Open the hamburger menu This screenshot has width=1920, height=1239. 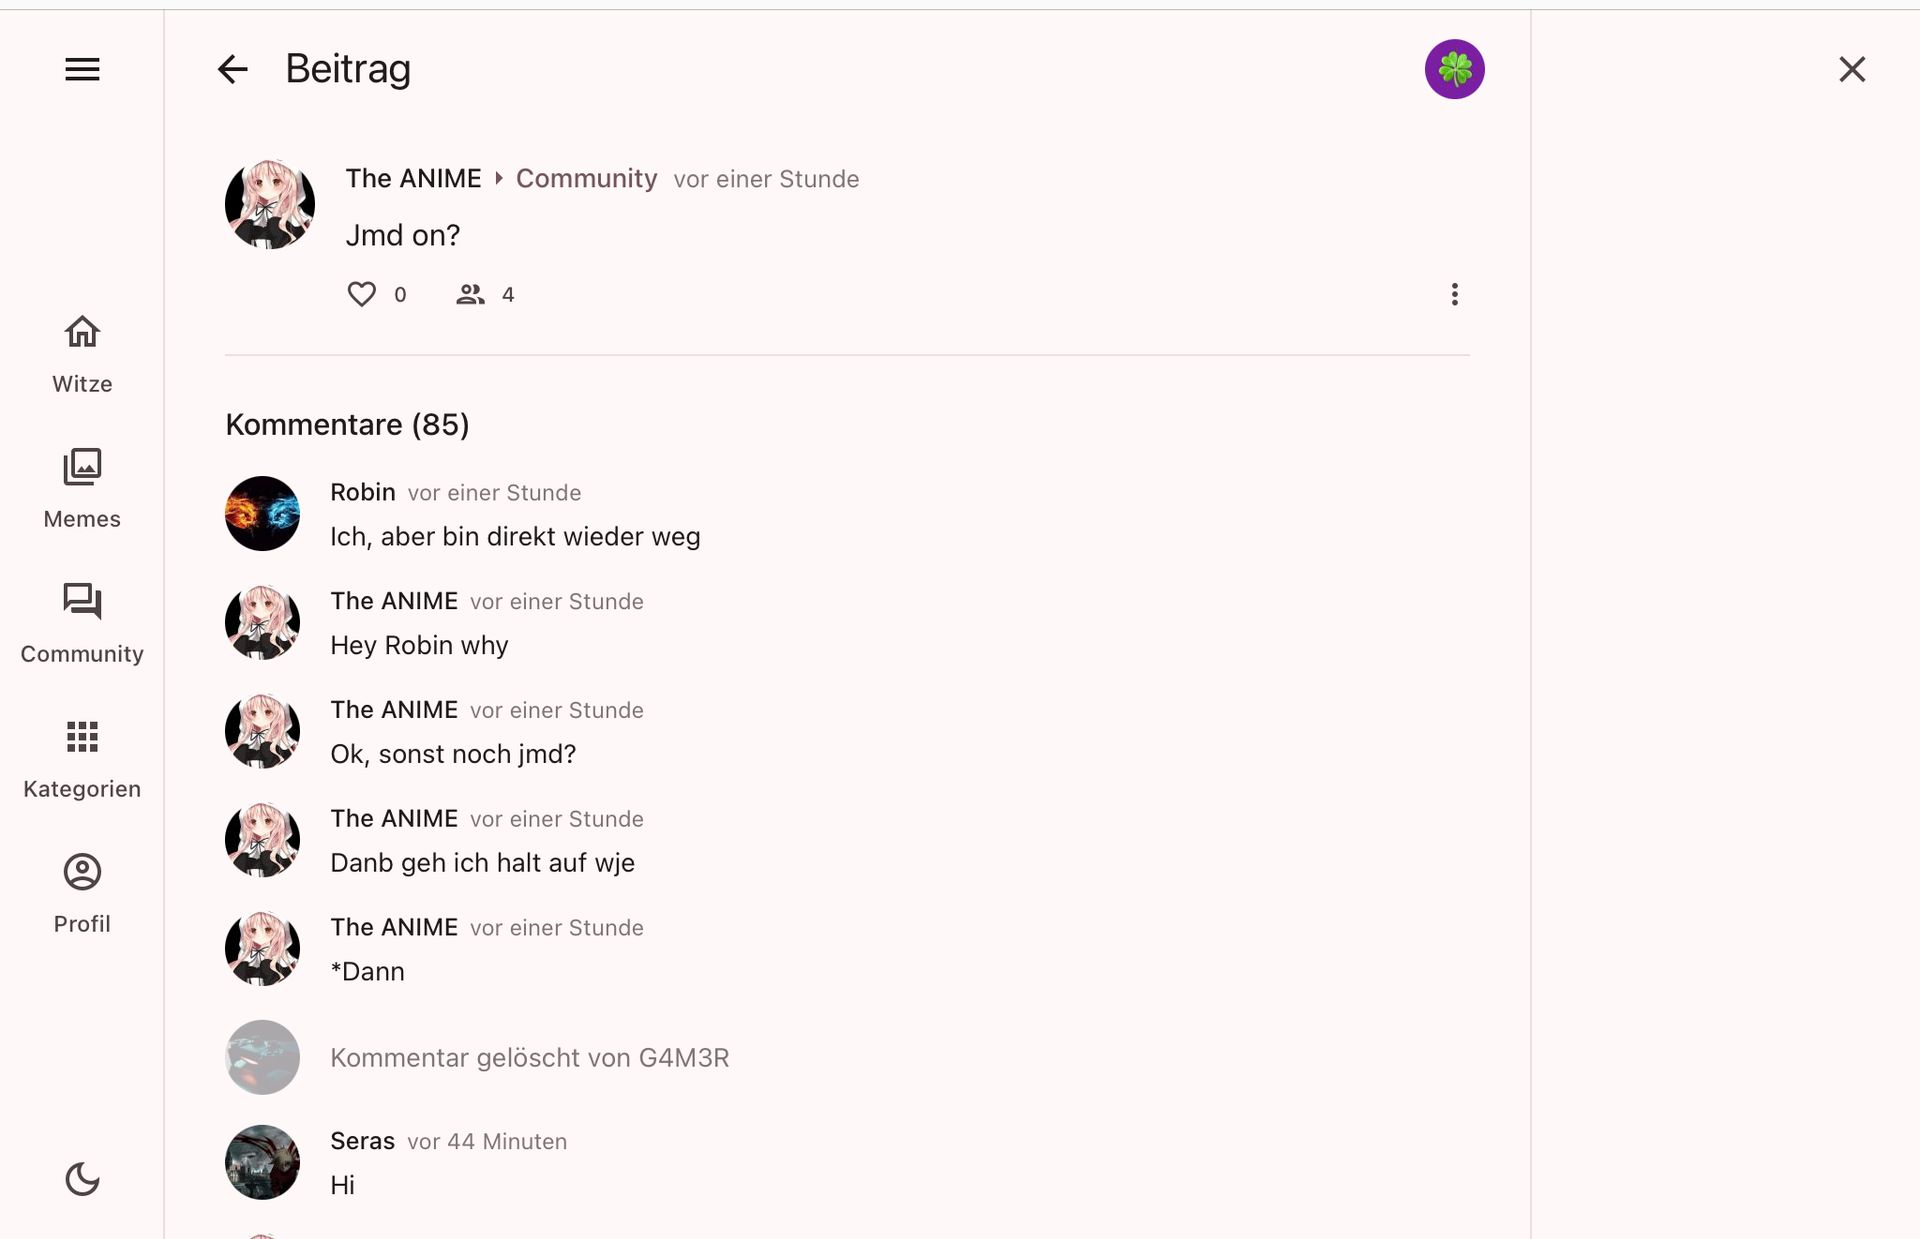pos(82,69)
